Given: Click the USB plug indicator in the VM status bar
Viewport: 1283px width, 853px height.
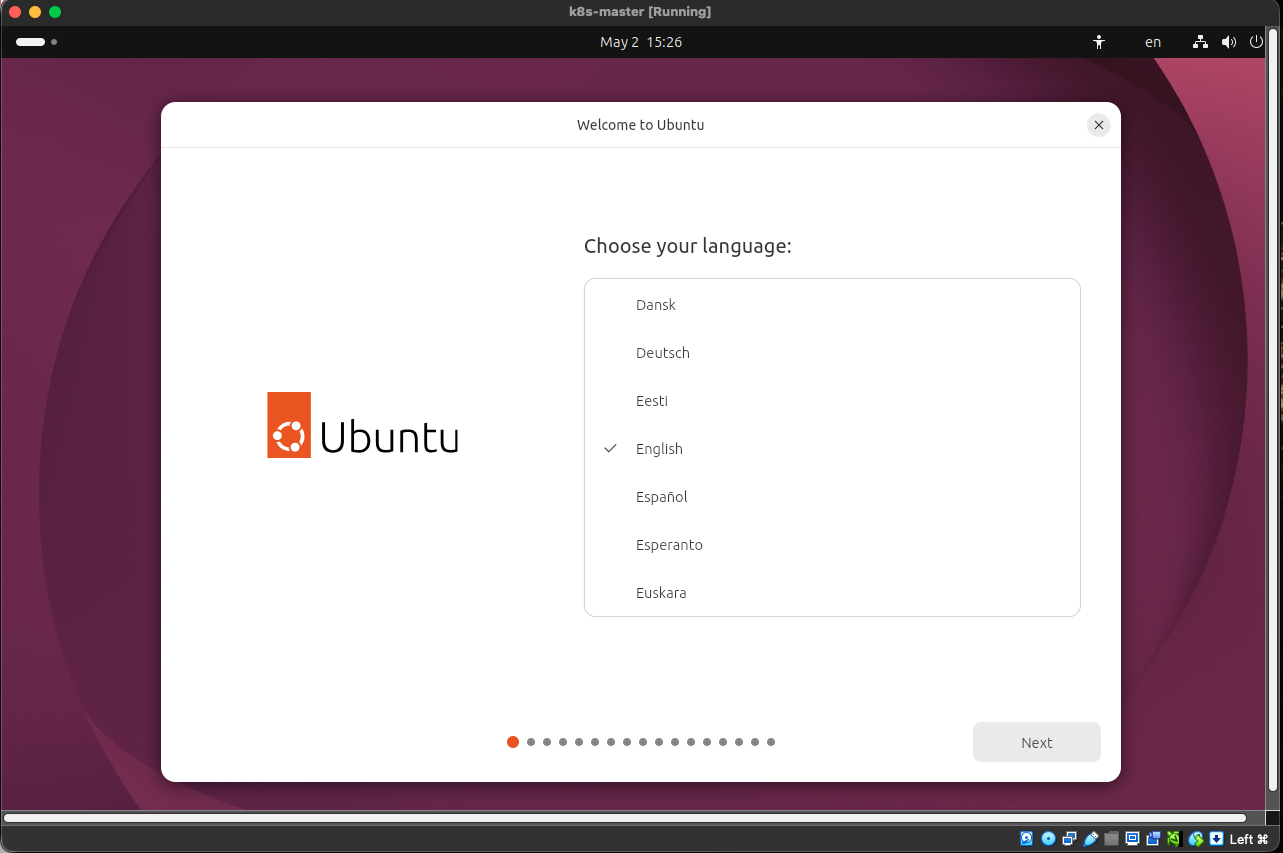Looking at the screenshot, I should click(x=1090, y=839).
